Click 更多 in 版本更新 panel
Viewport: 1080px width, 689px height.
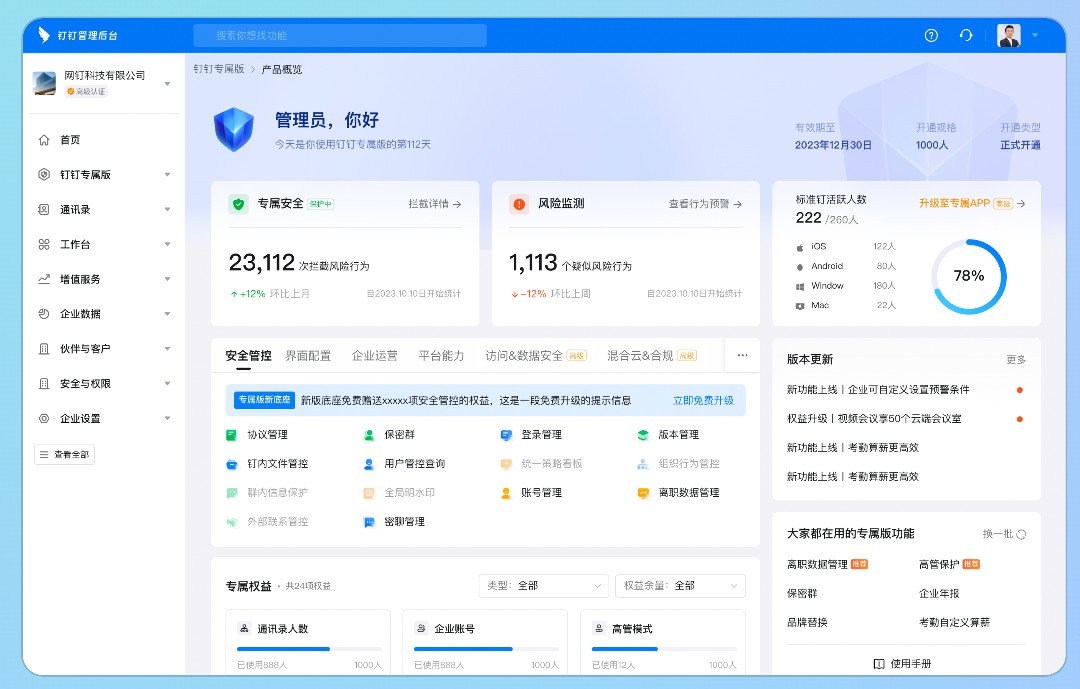point(1016,360)
